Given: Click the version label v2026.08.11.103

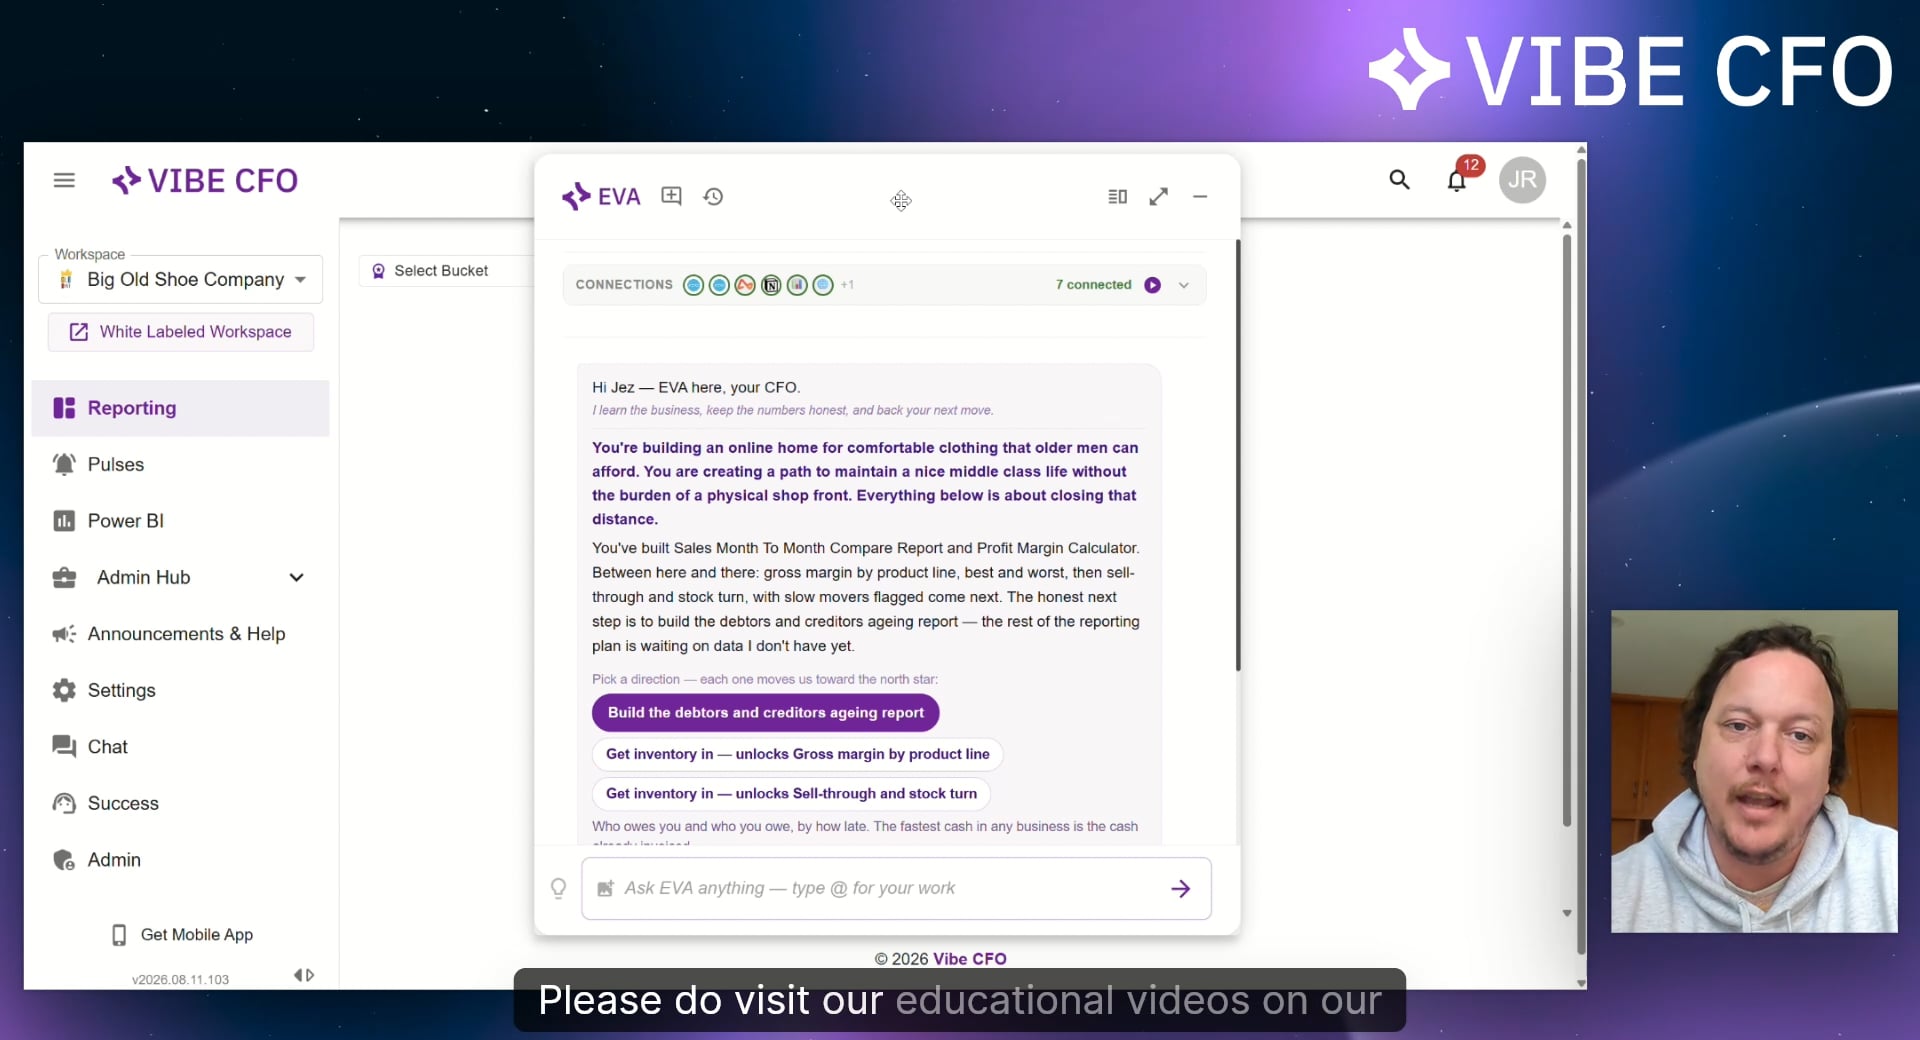Looking at the screenshot, I should [180, 980].
